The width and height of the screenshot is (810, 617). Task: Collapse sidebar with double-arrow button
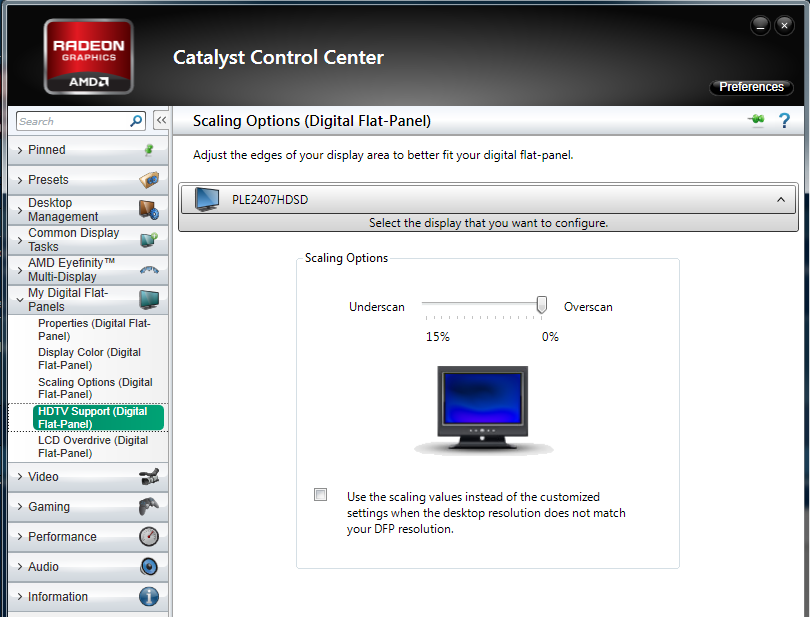161,121
